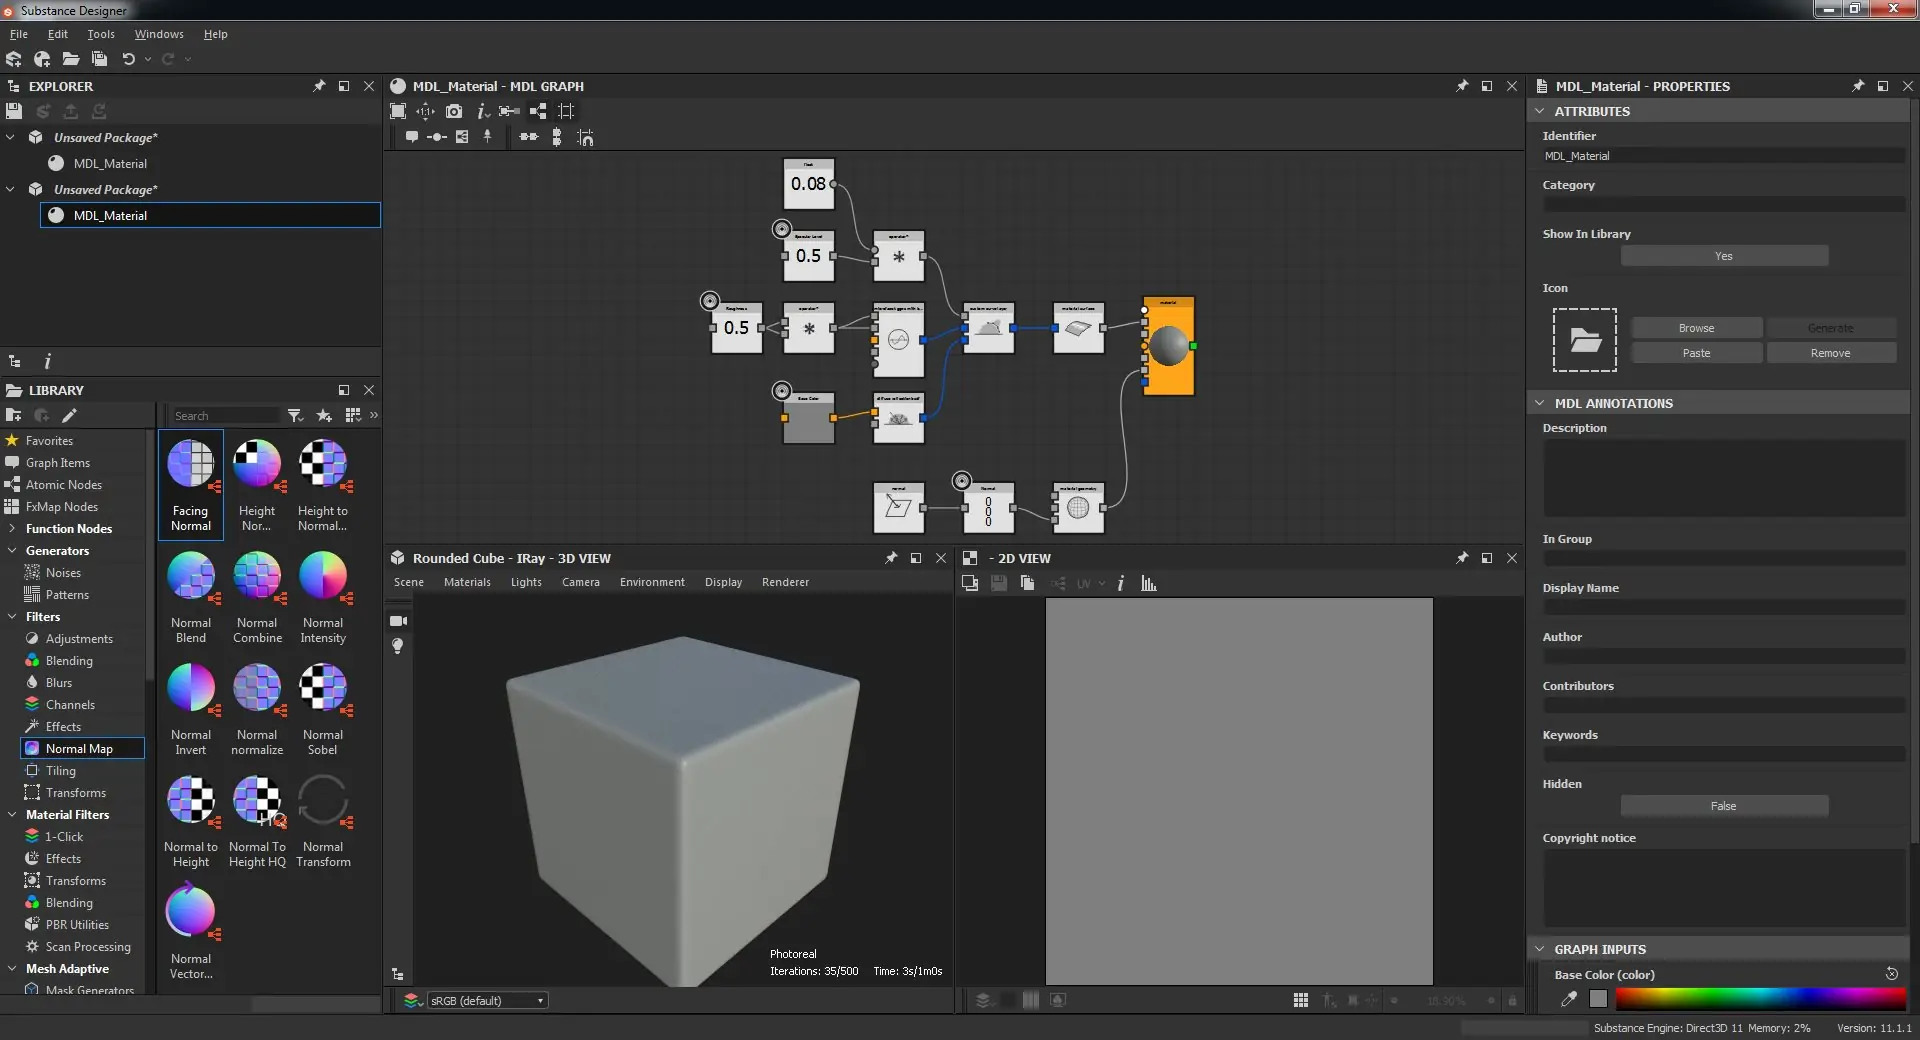
Task: Expand the Function Nodes library category
Action: [12, 529]
